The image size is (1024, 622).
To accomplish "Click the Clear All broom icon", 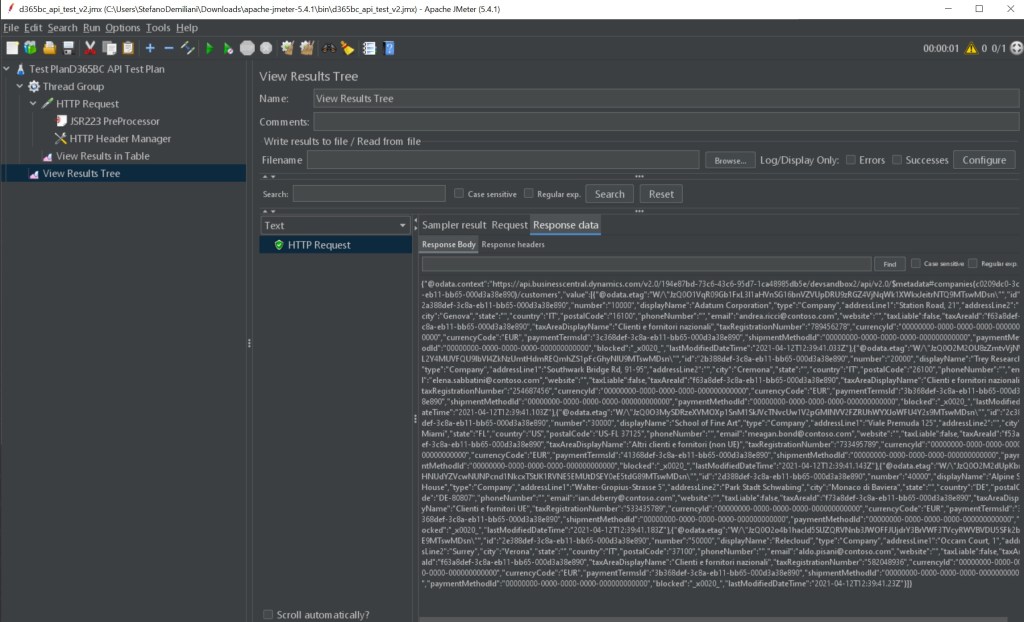I will point(307,47).
